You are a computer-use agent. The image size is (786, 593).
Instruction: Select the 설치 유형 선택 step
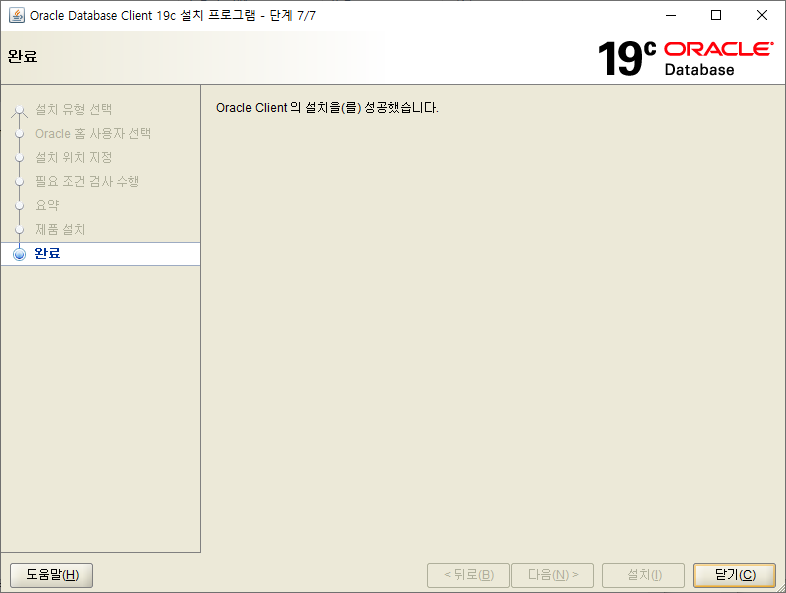pos(73,109)
